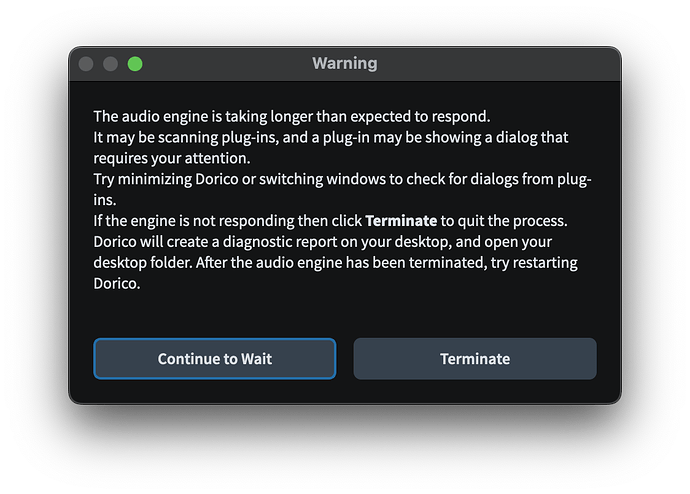690x494 pixels.
Task: Click the line 'The audio engine is taking longer'
Action: (x=293, y=116)
